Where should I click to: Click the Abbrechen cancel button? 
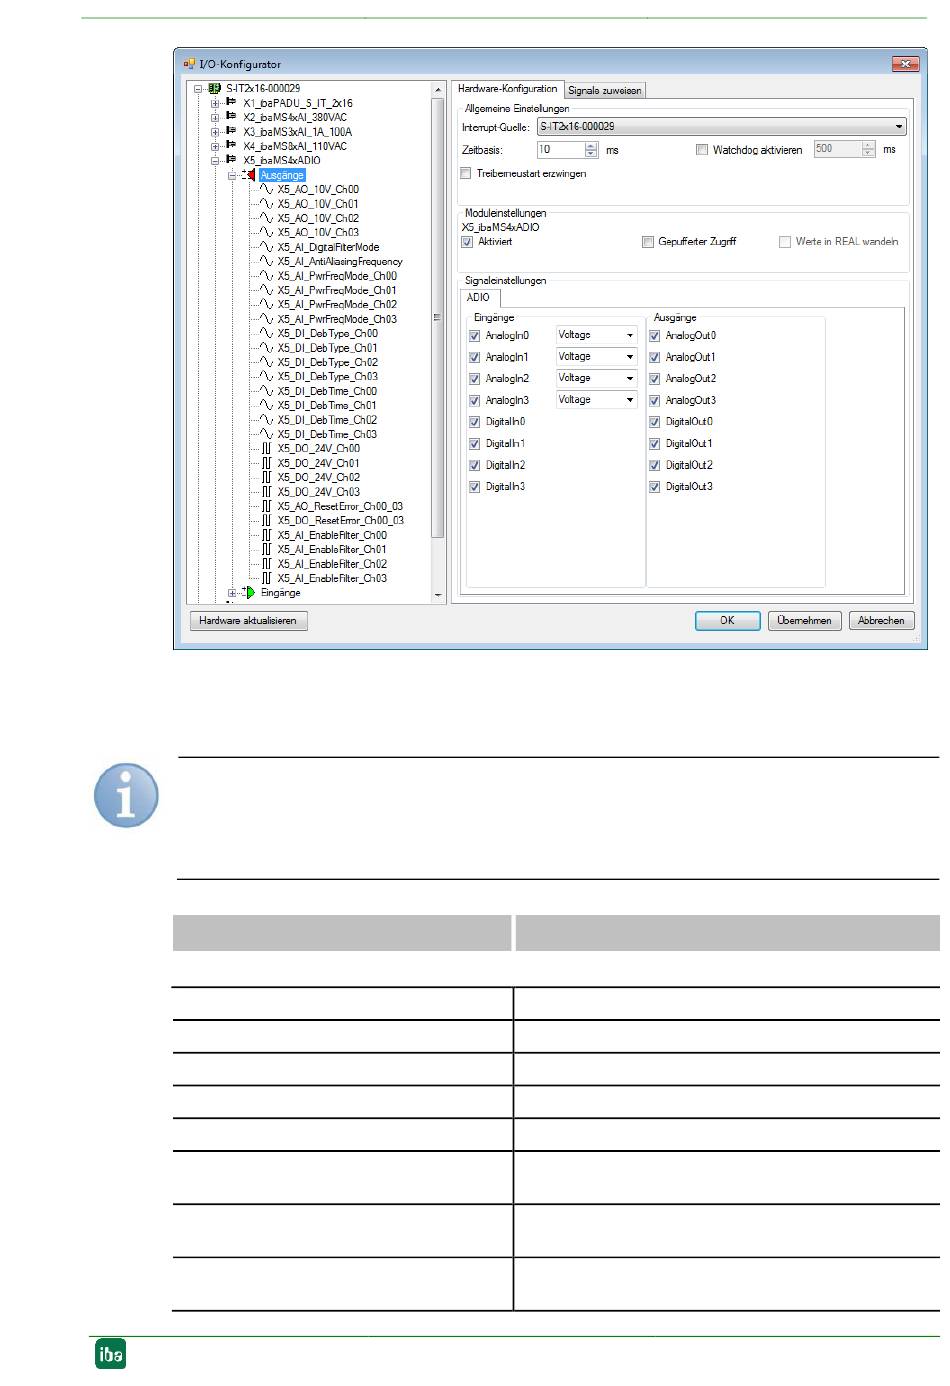(x=882, y=621)
